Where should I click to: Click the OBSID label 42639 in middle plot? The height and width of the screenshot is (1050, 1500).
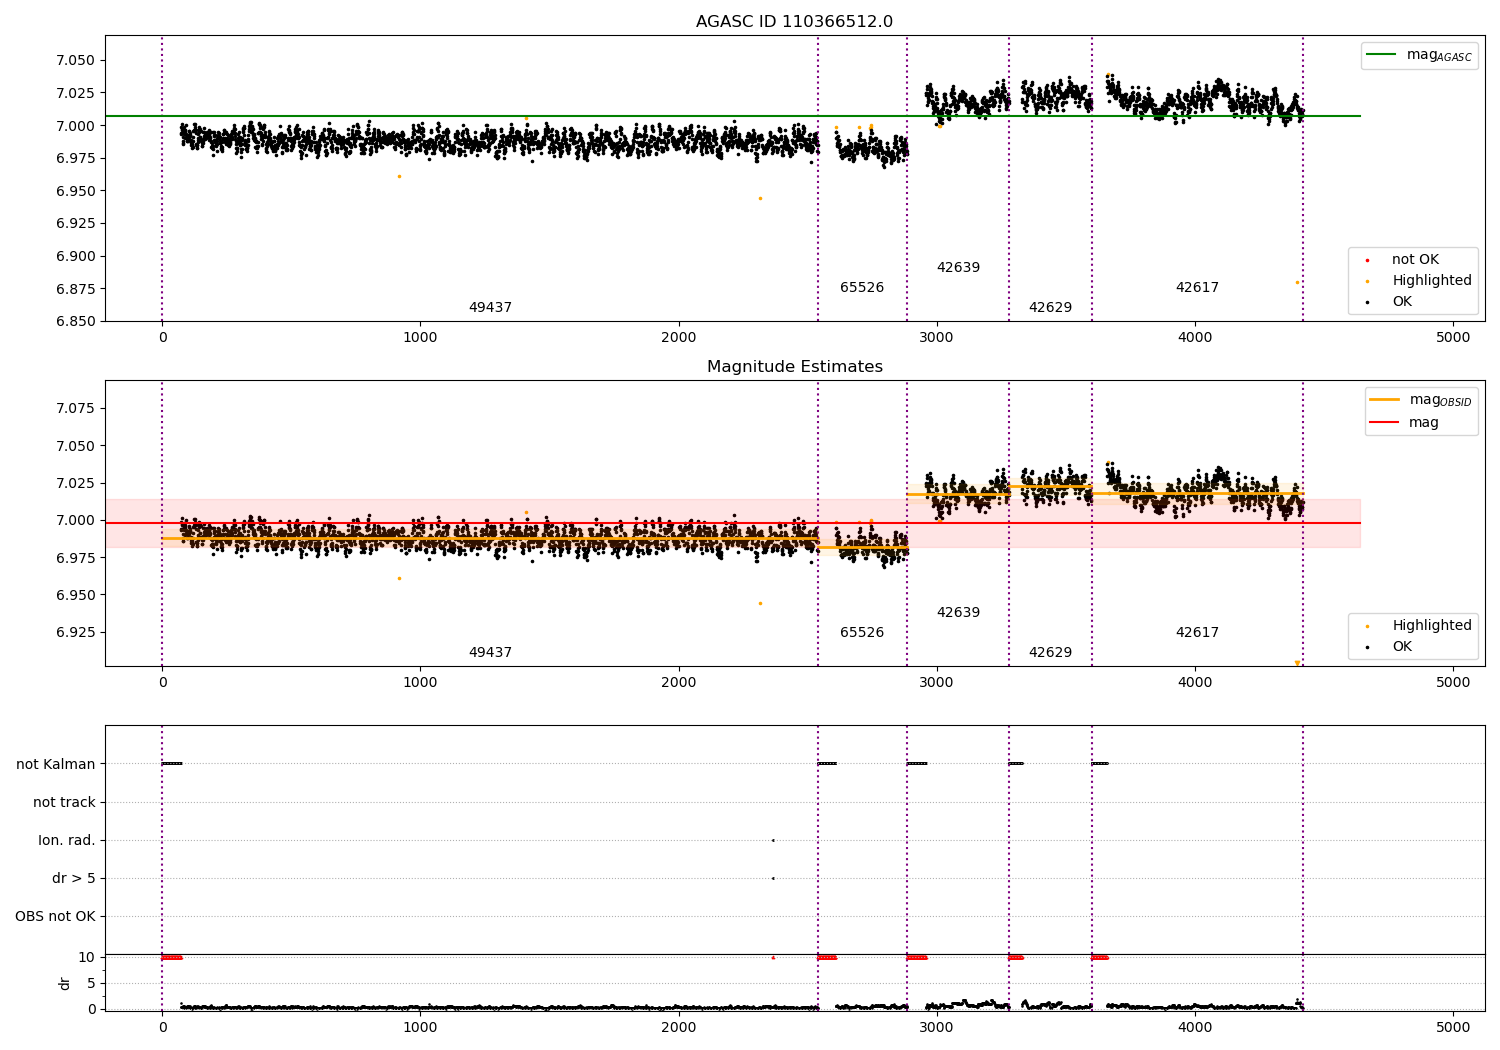click(x=958, y=613)
